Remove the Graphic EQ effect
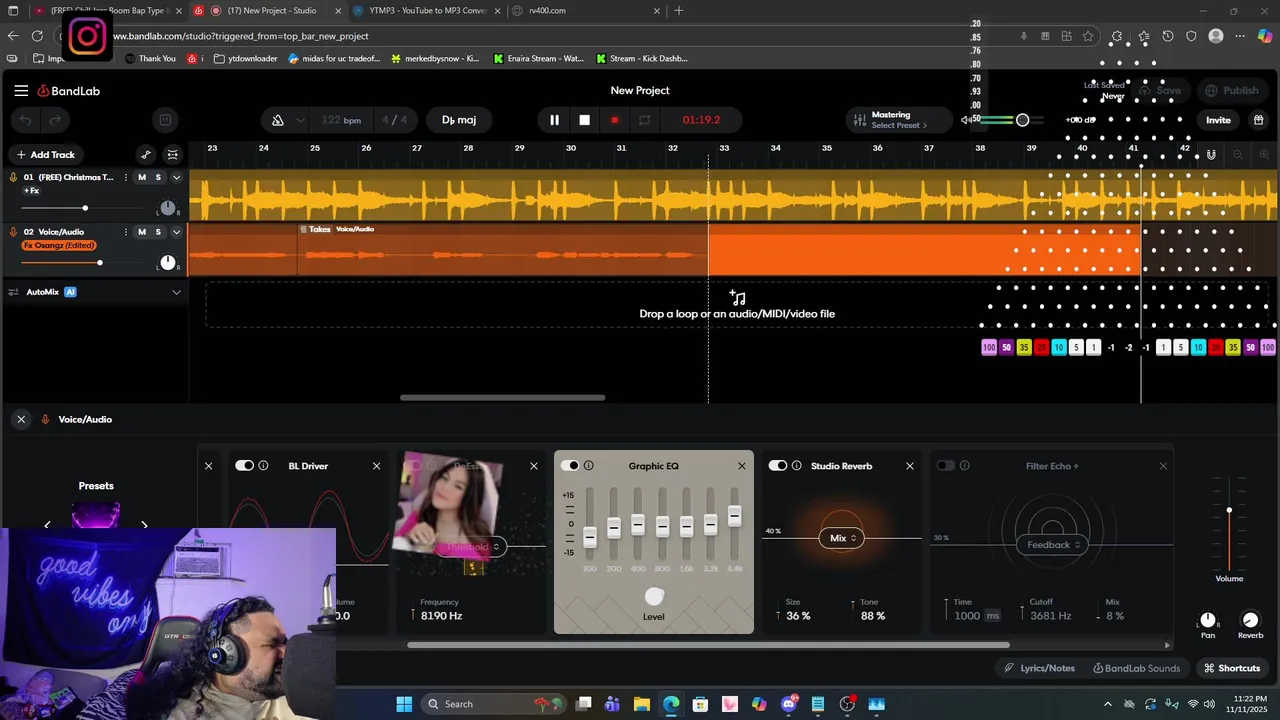 [x=742, y=466]
